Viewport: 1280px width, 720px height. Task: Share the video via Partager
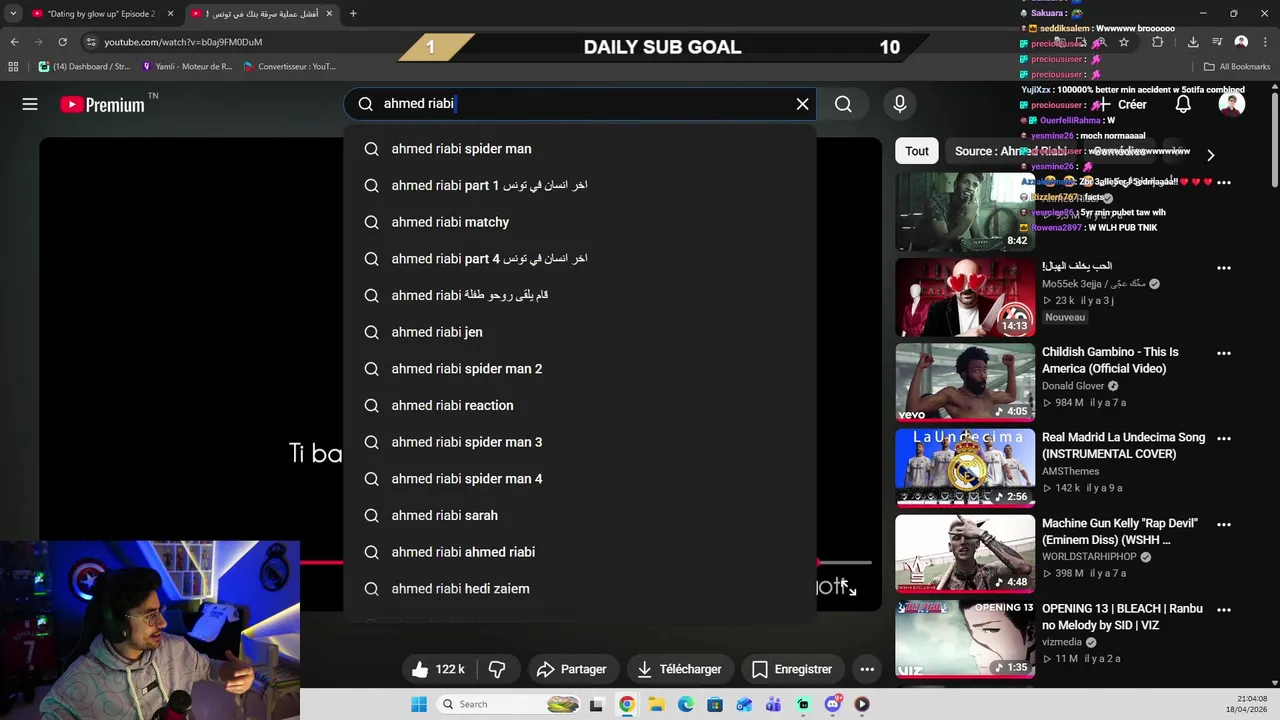tap(572, 669)
